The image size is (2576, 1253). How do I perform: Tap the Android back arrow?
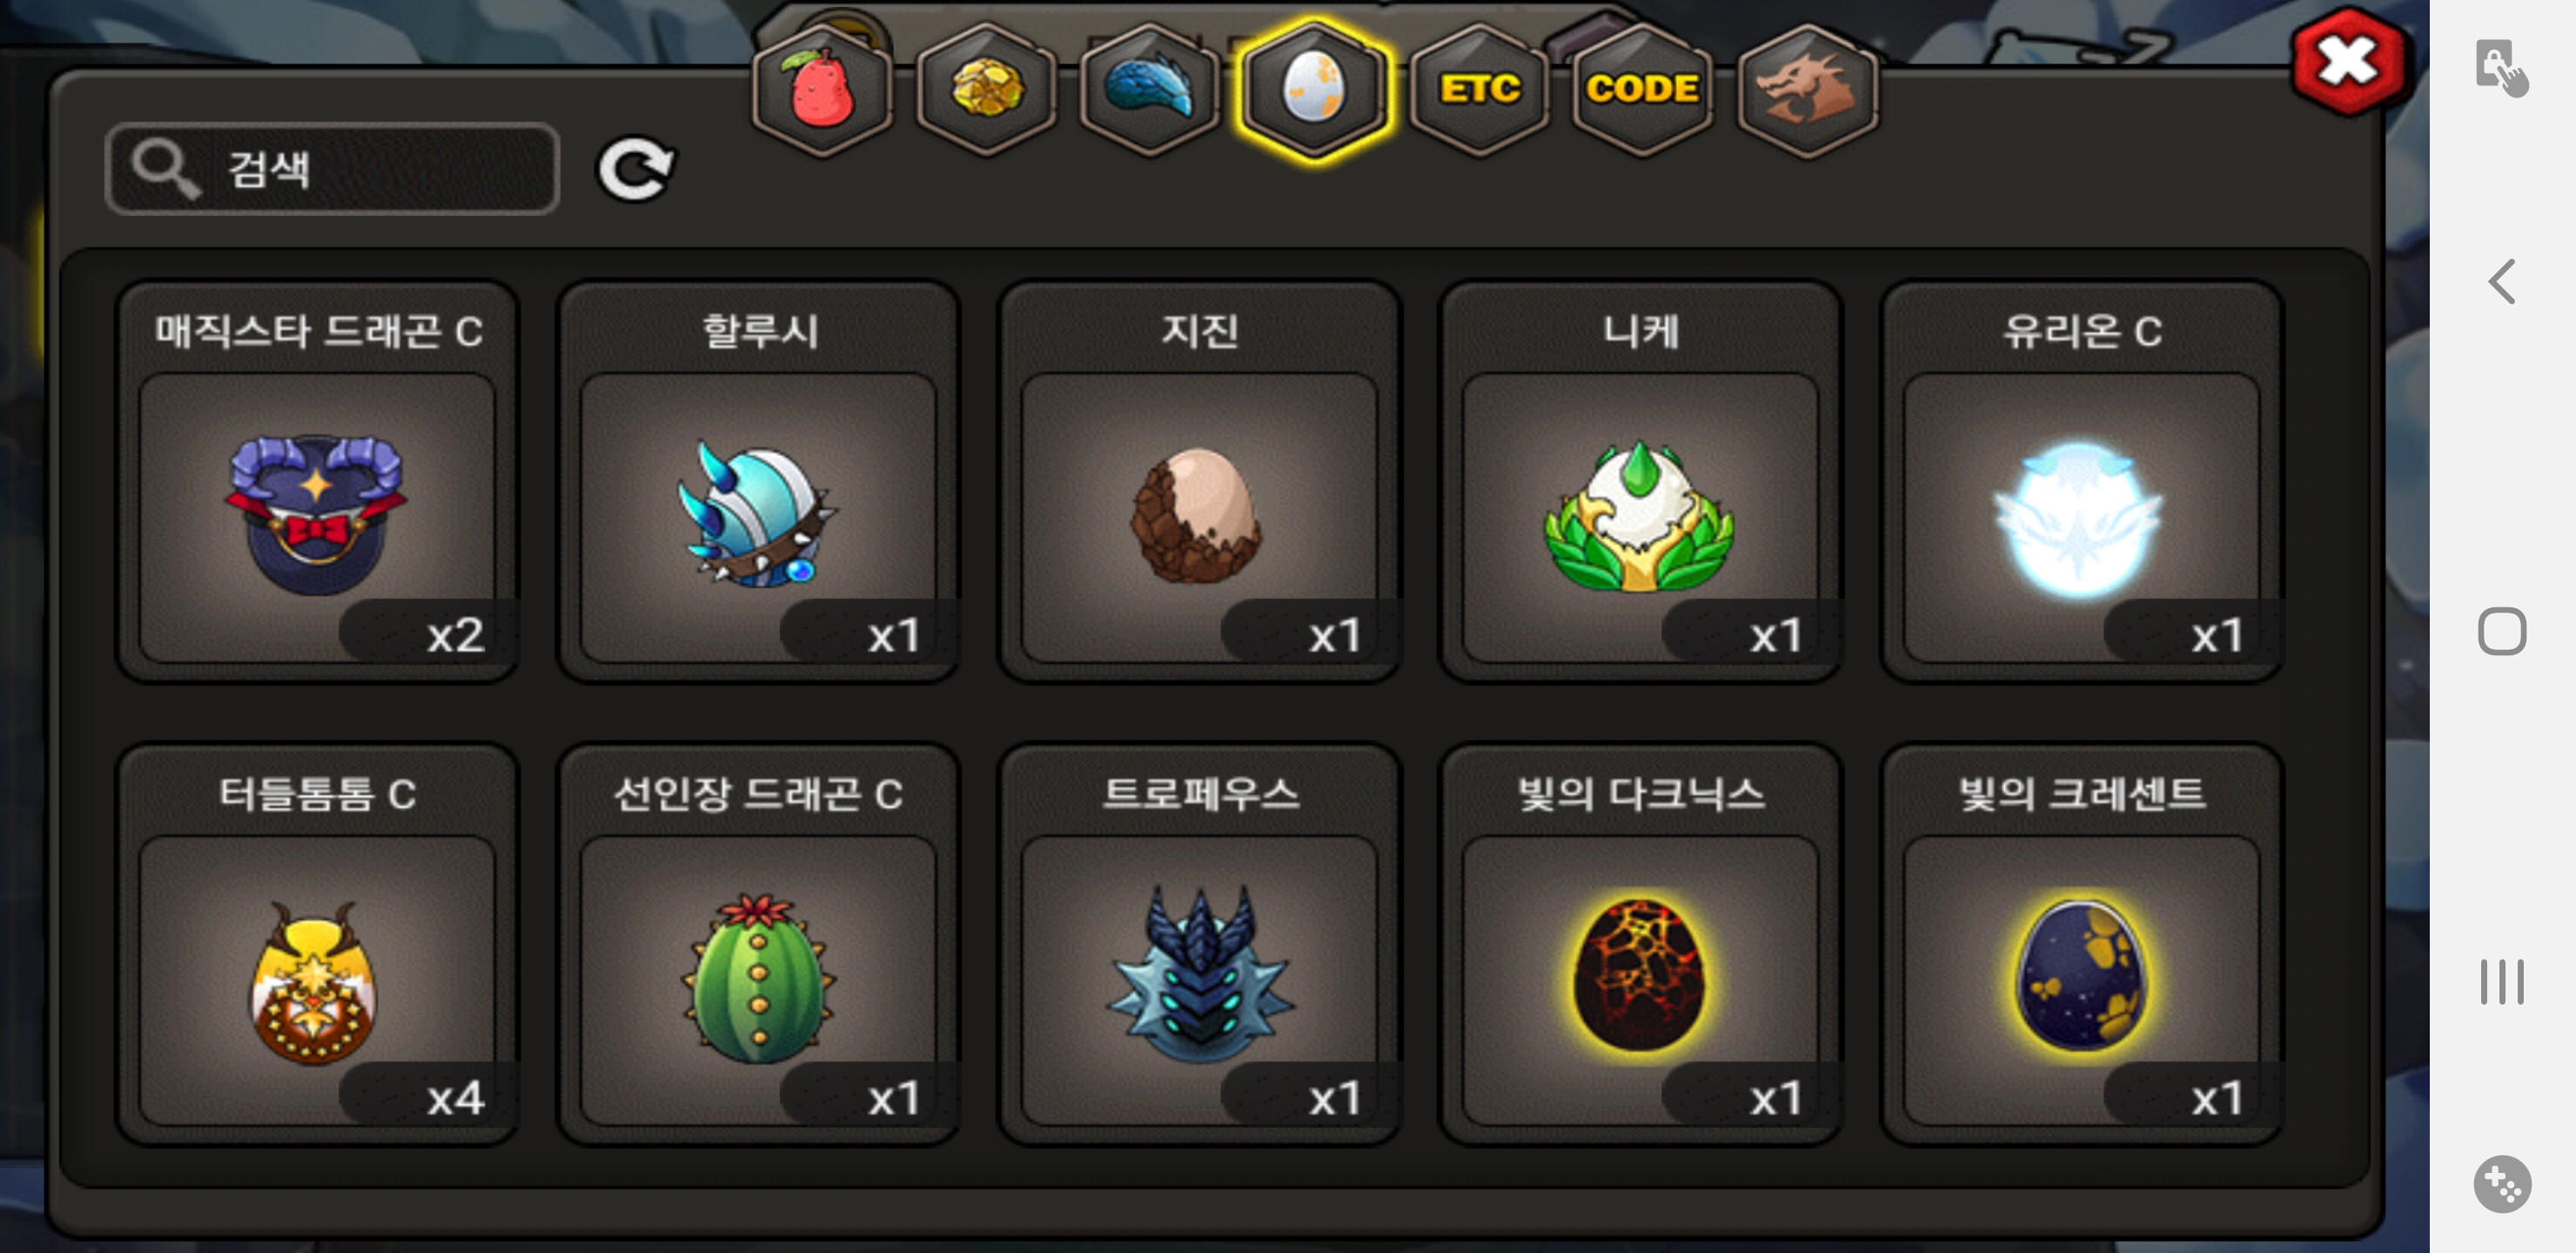[x=2501, y=281]
